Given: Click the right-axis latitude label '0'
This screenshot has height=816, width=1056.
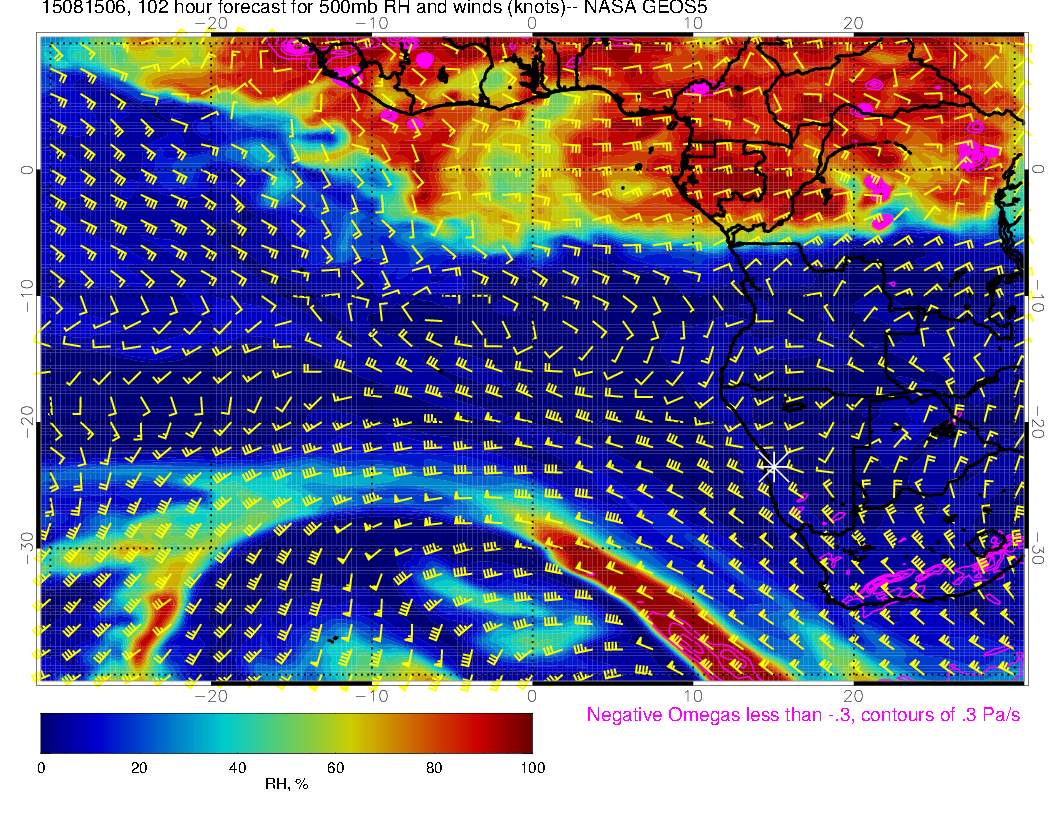Looking at the screenshot, I should (x=1038, y=170).
